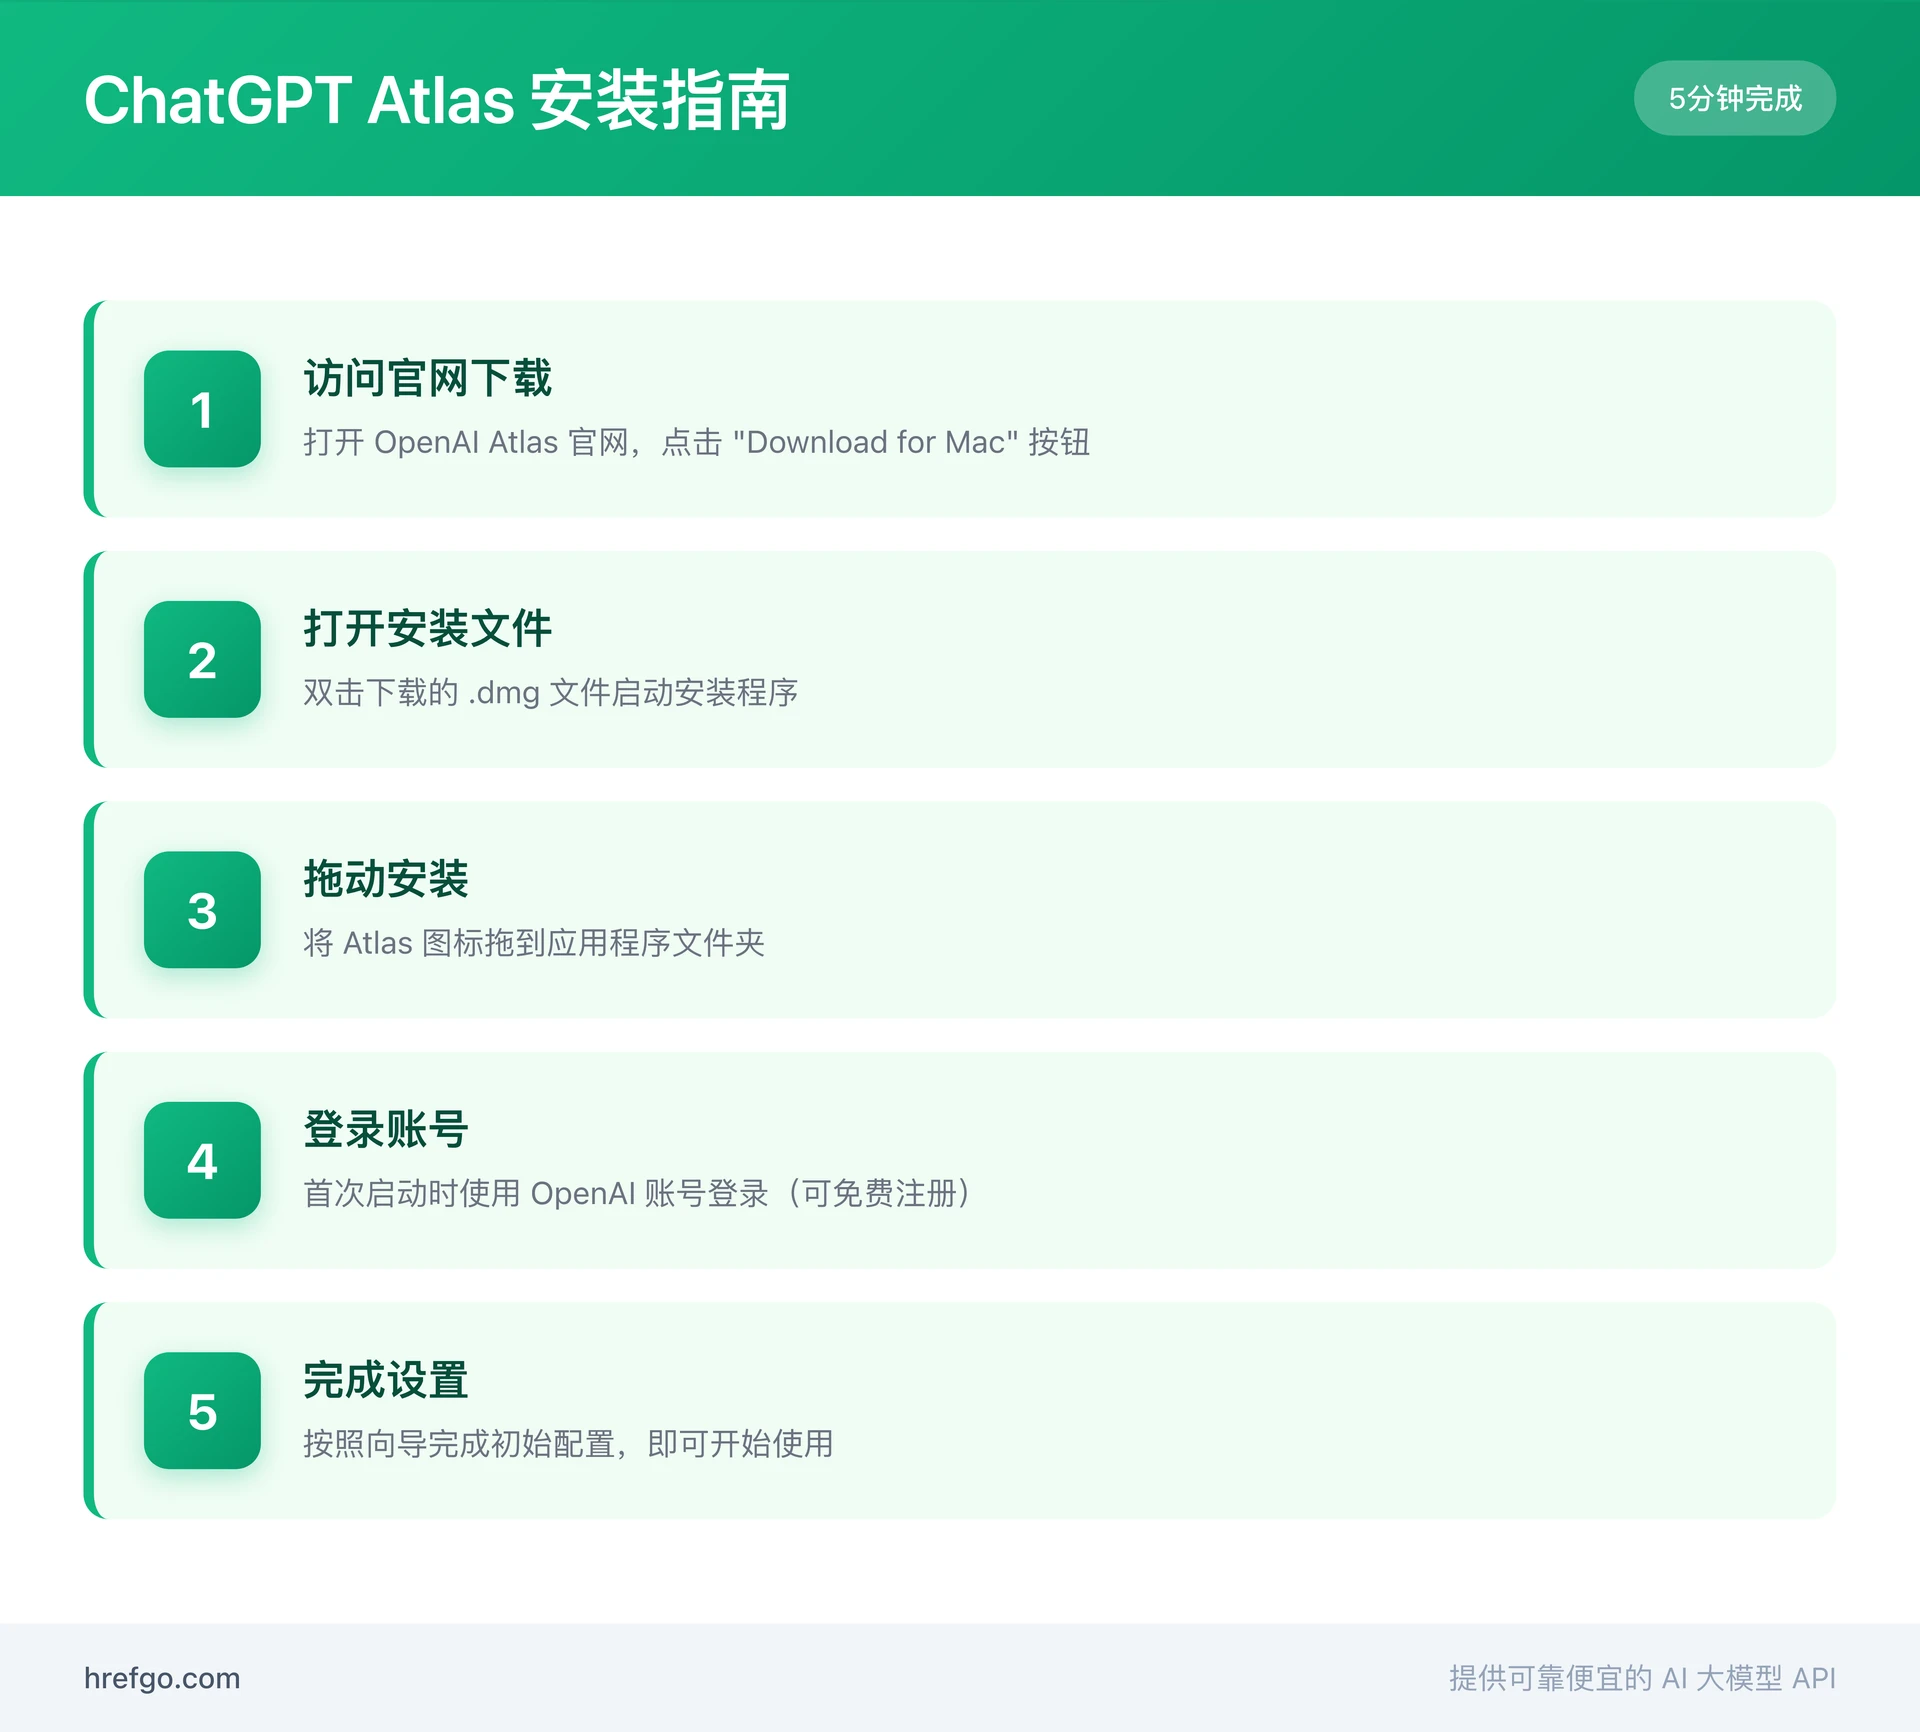
Task: Click the 按照向导完成初始配置 description
Action: click(568, 1444)
